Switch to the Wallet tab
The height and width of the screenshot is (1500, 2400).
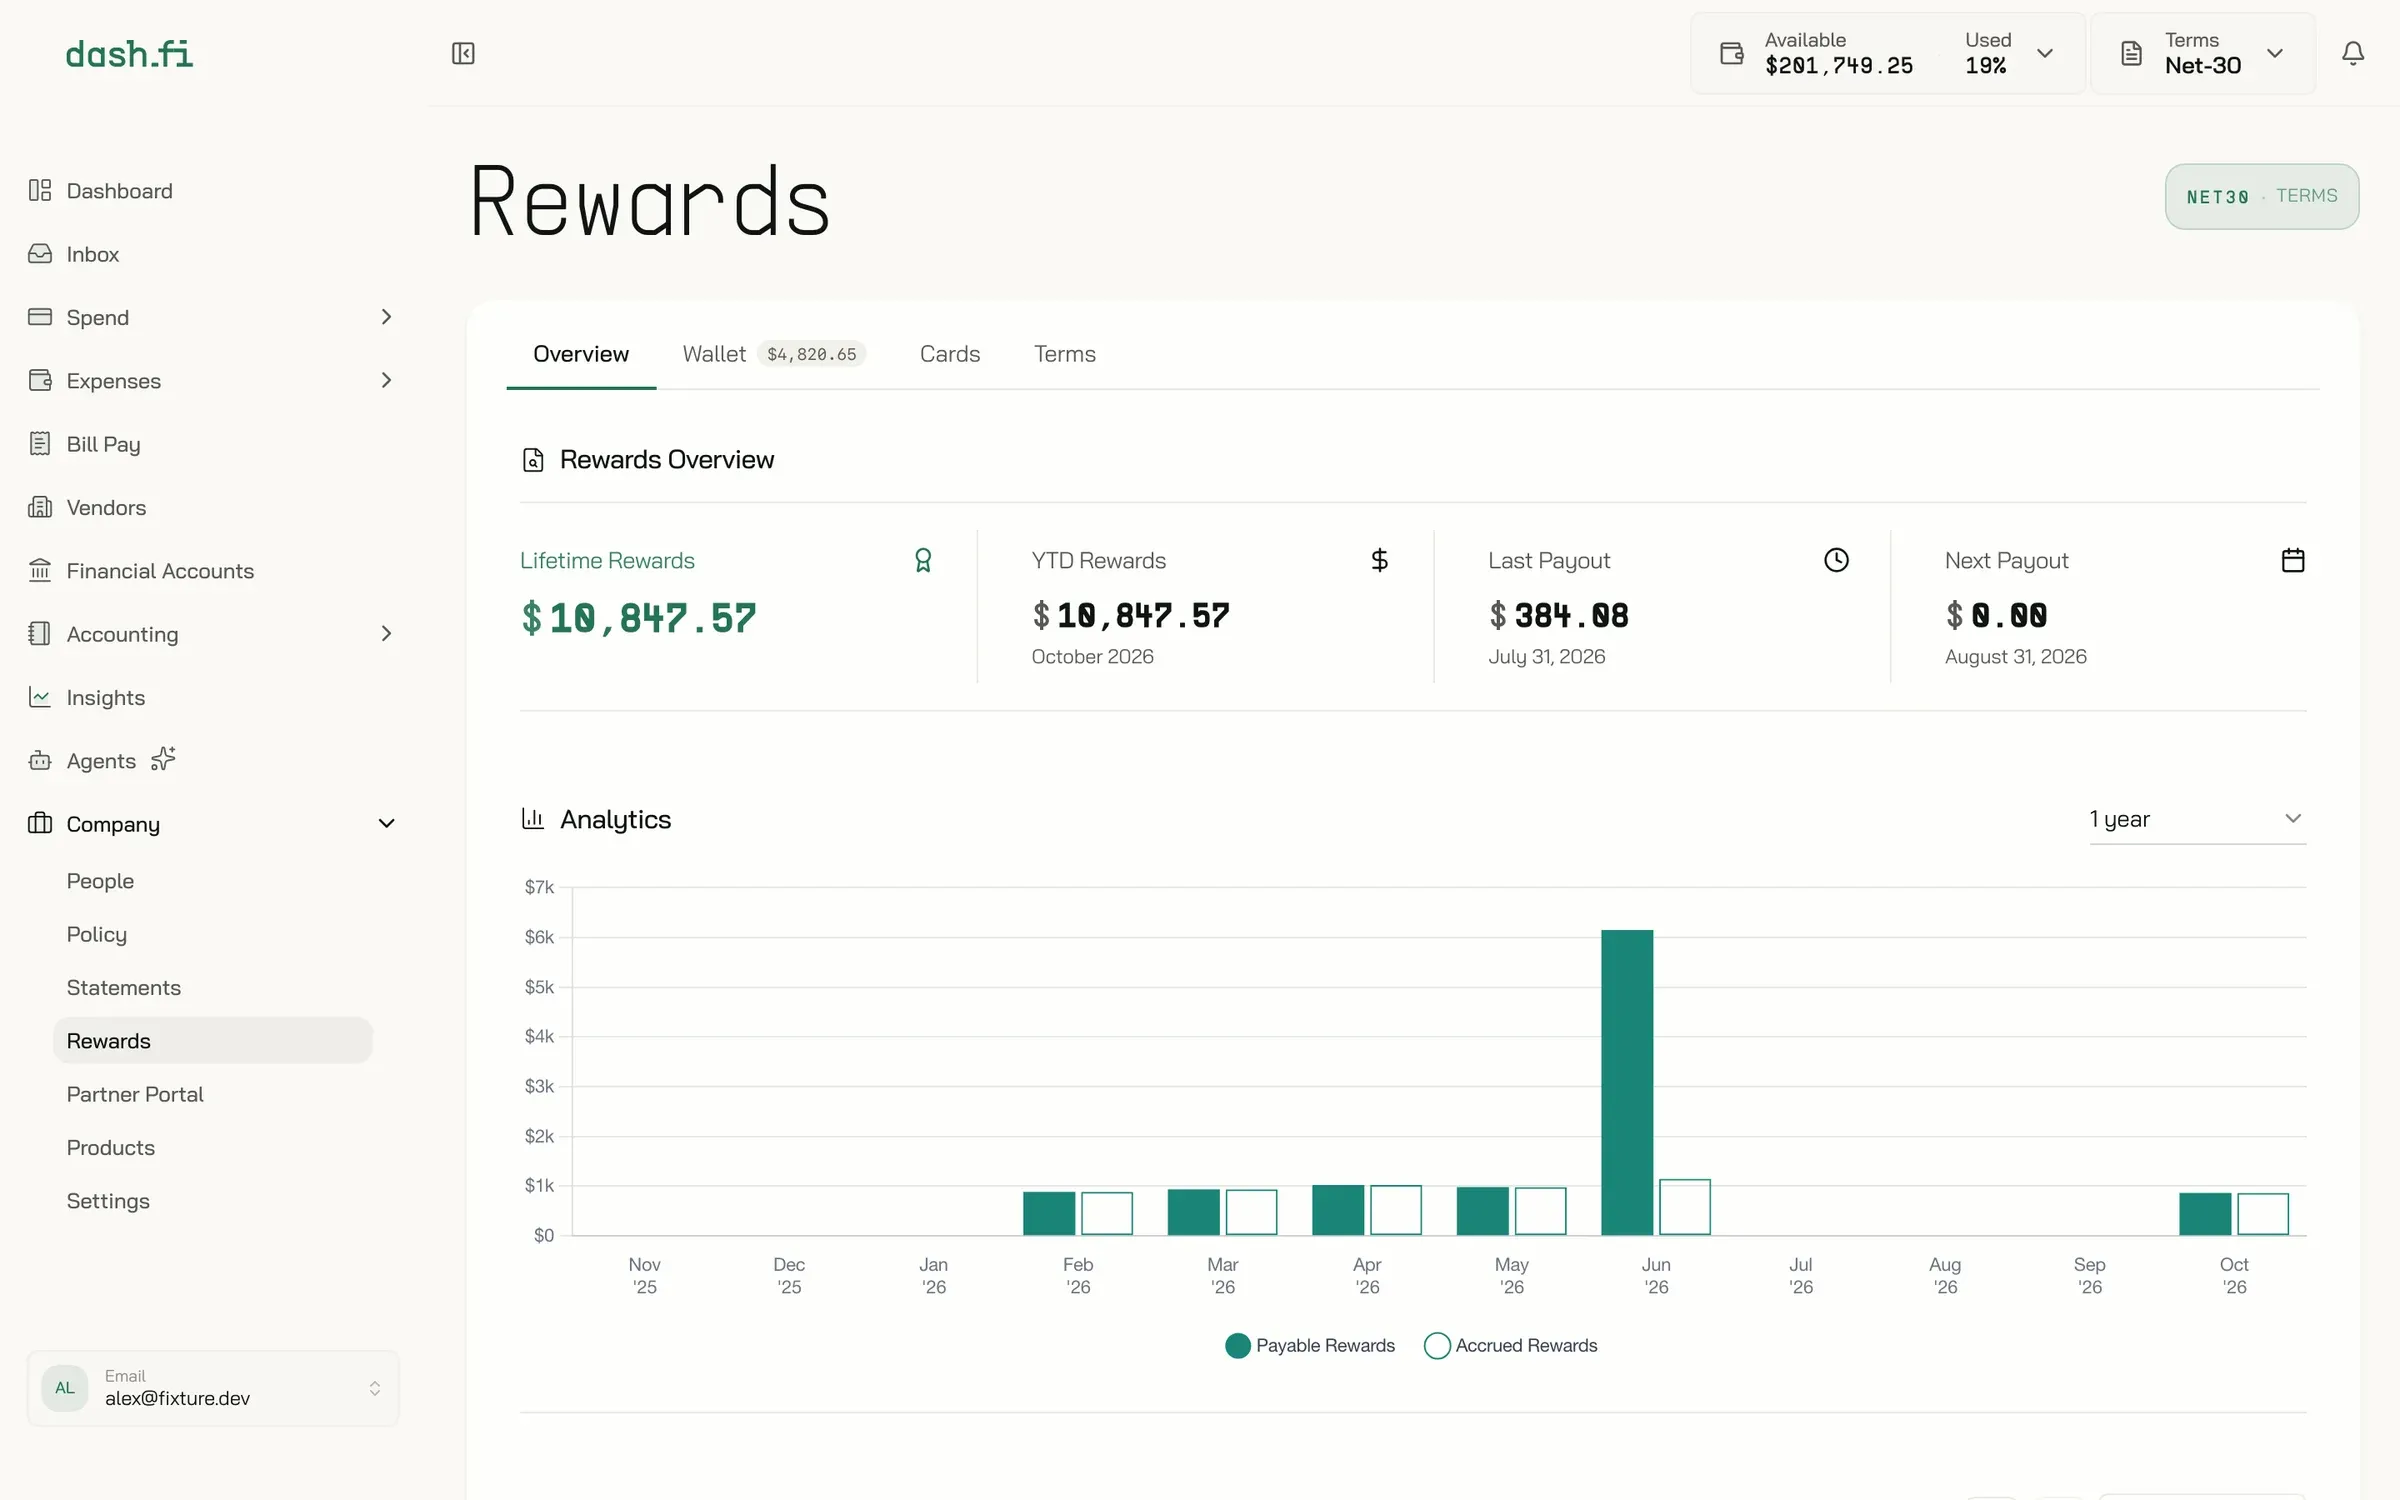click(x=774, y=354)
